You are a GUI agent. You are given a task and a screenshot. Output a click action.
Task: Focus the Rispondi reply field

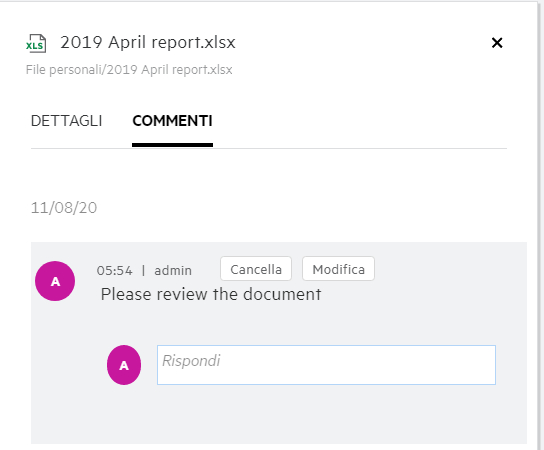tap(326, 365)
